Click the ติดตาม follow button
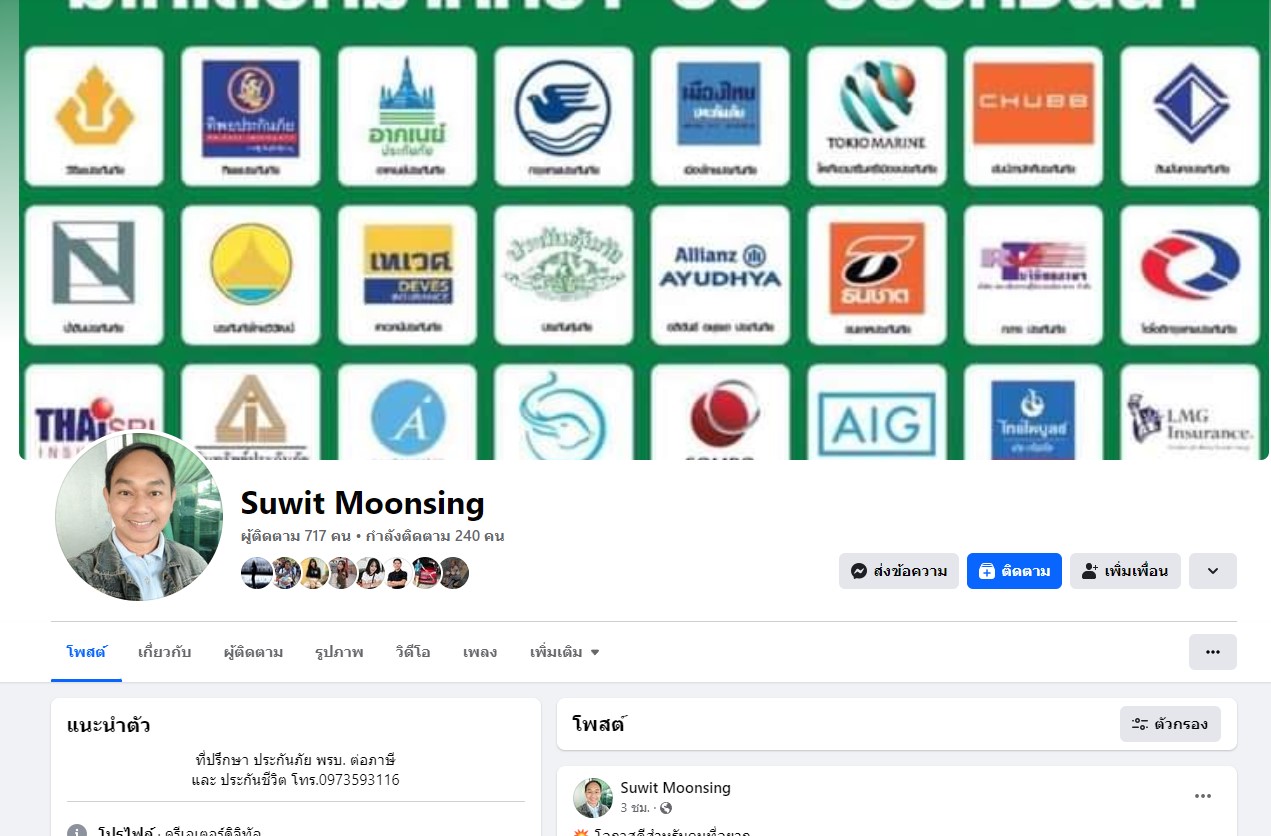 pos(1014,571)
